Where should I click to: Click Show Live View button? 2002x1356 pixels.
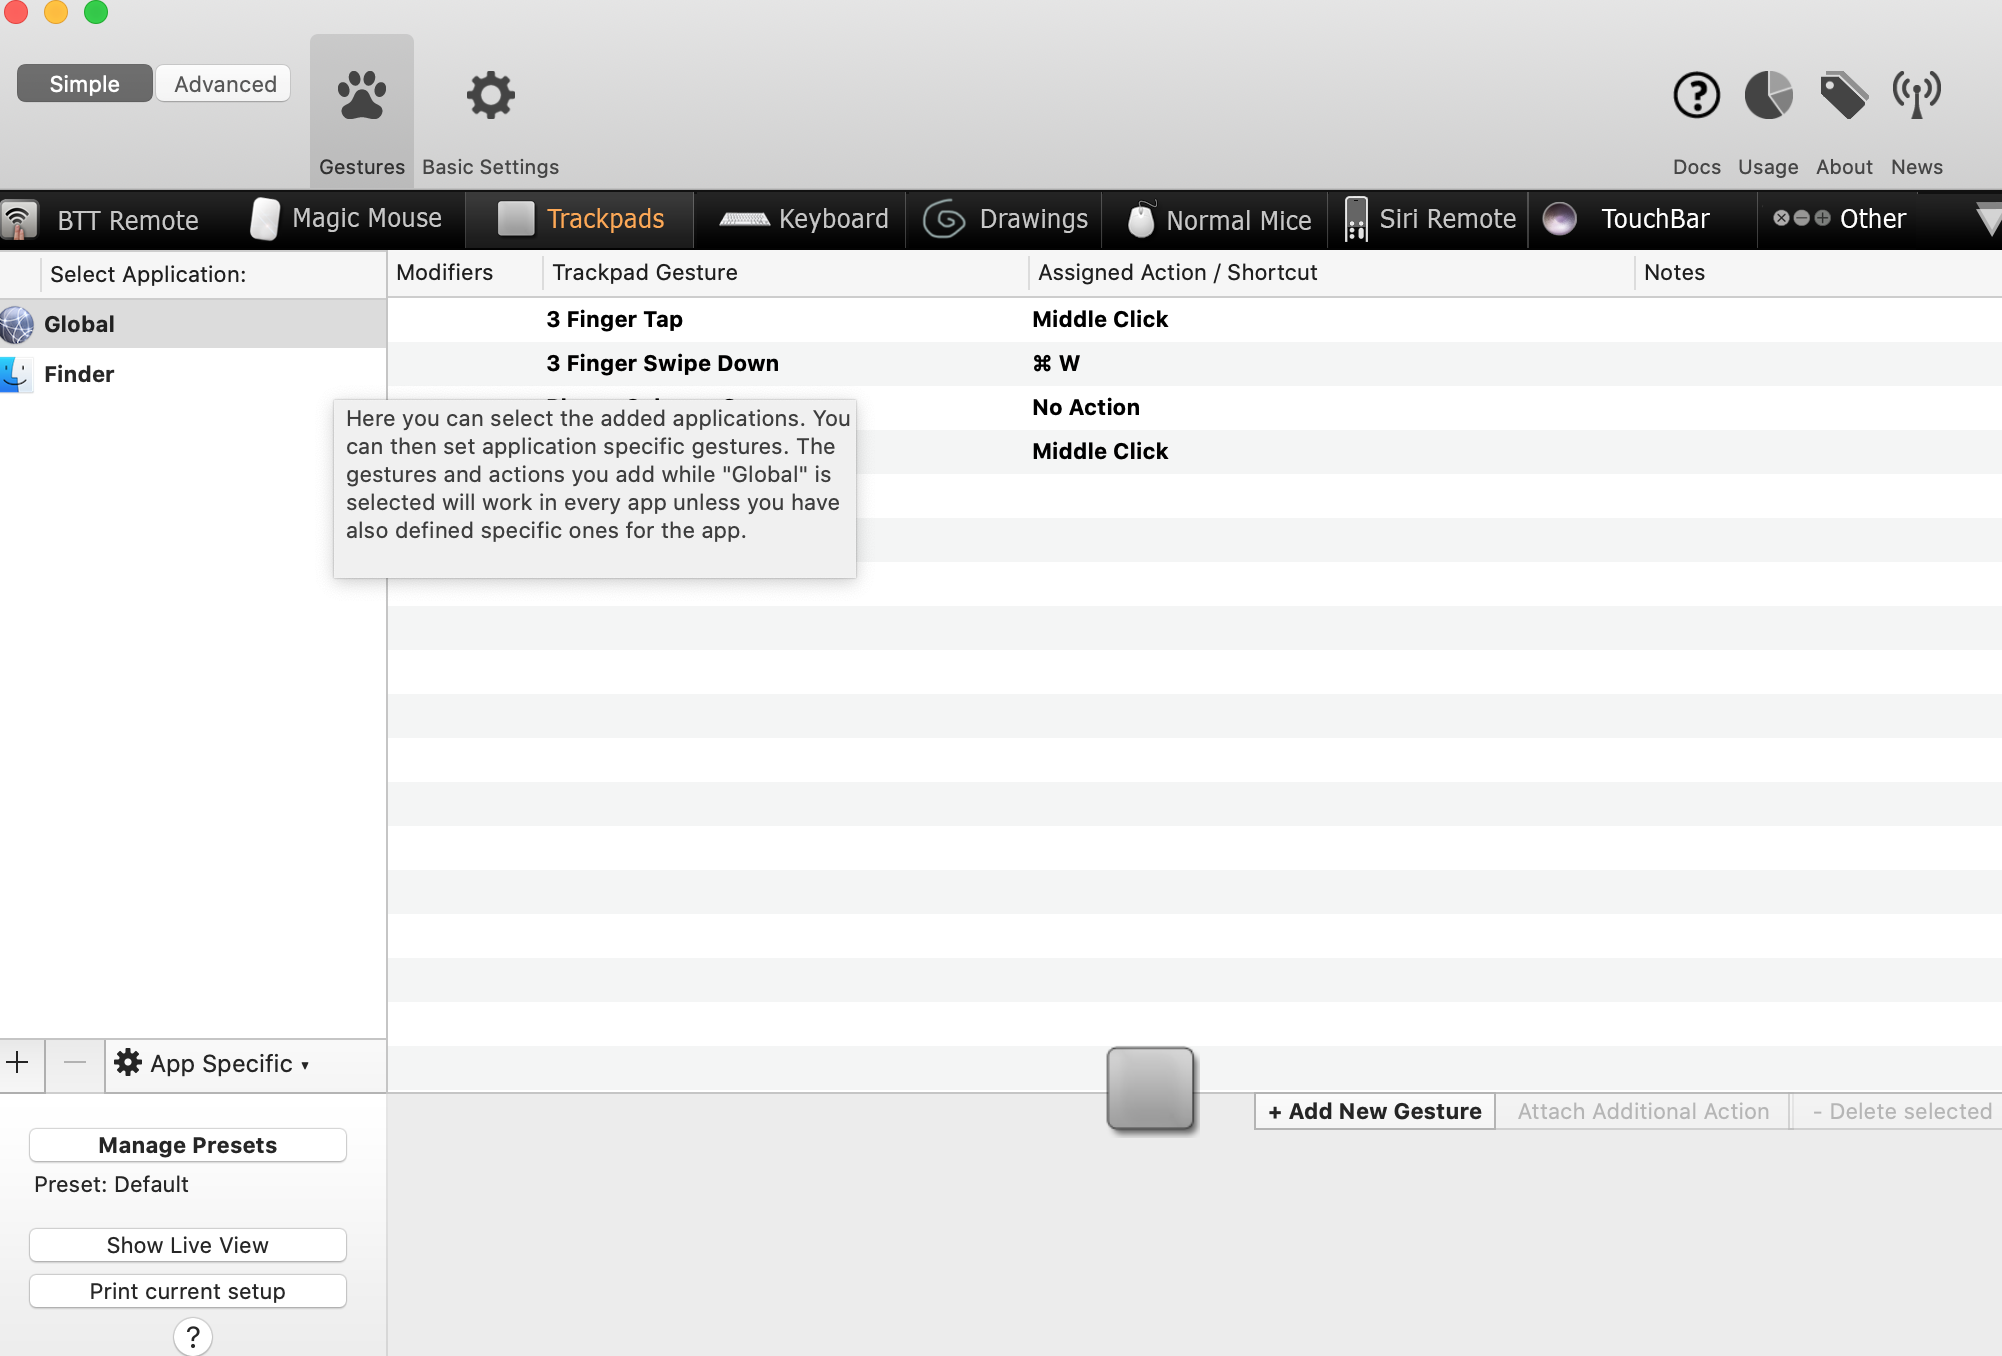(188, 1246)
